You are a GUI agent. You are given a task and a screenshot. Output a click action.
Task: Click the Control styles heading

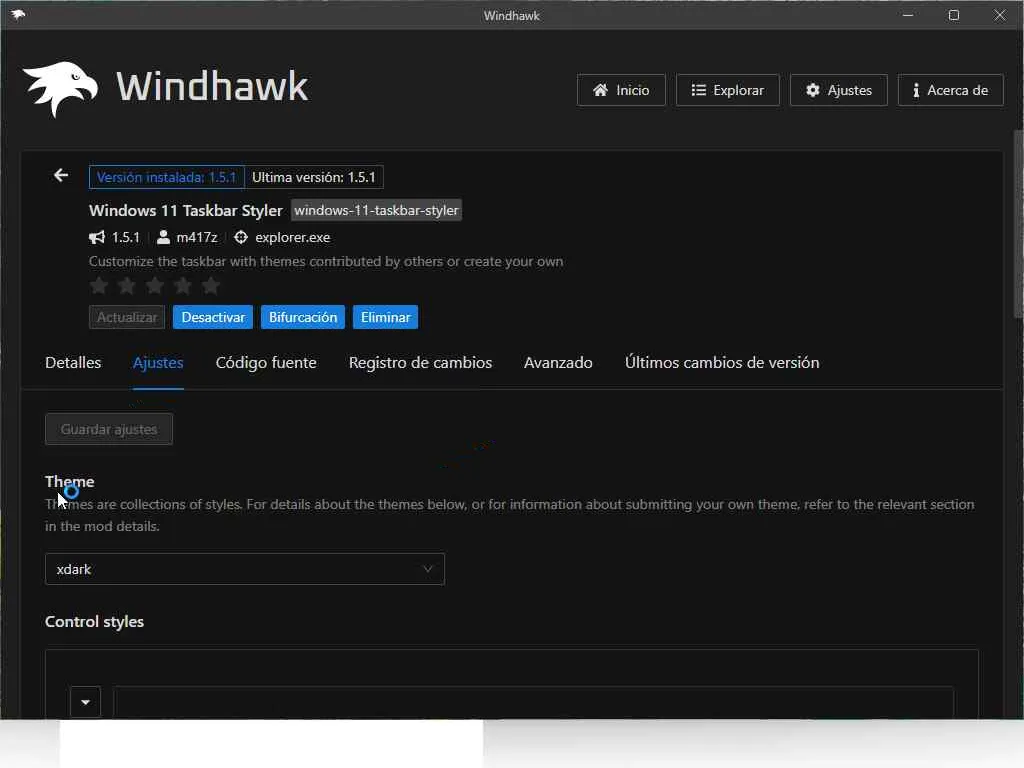pos(94,622)
